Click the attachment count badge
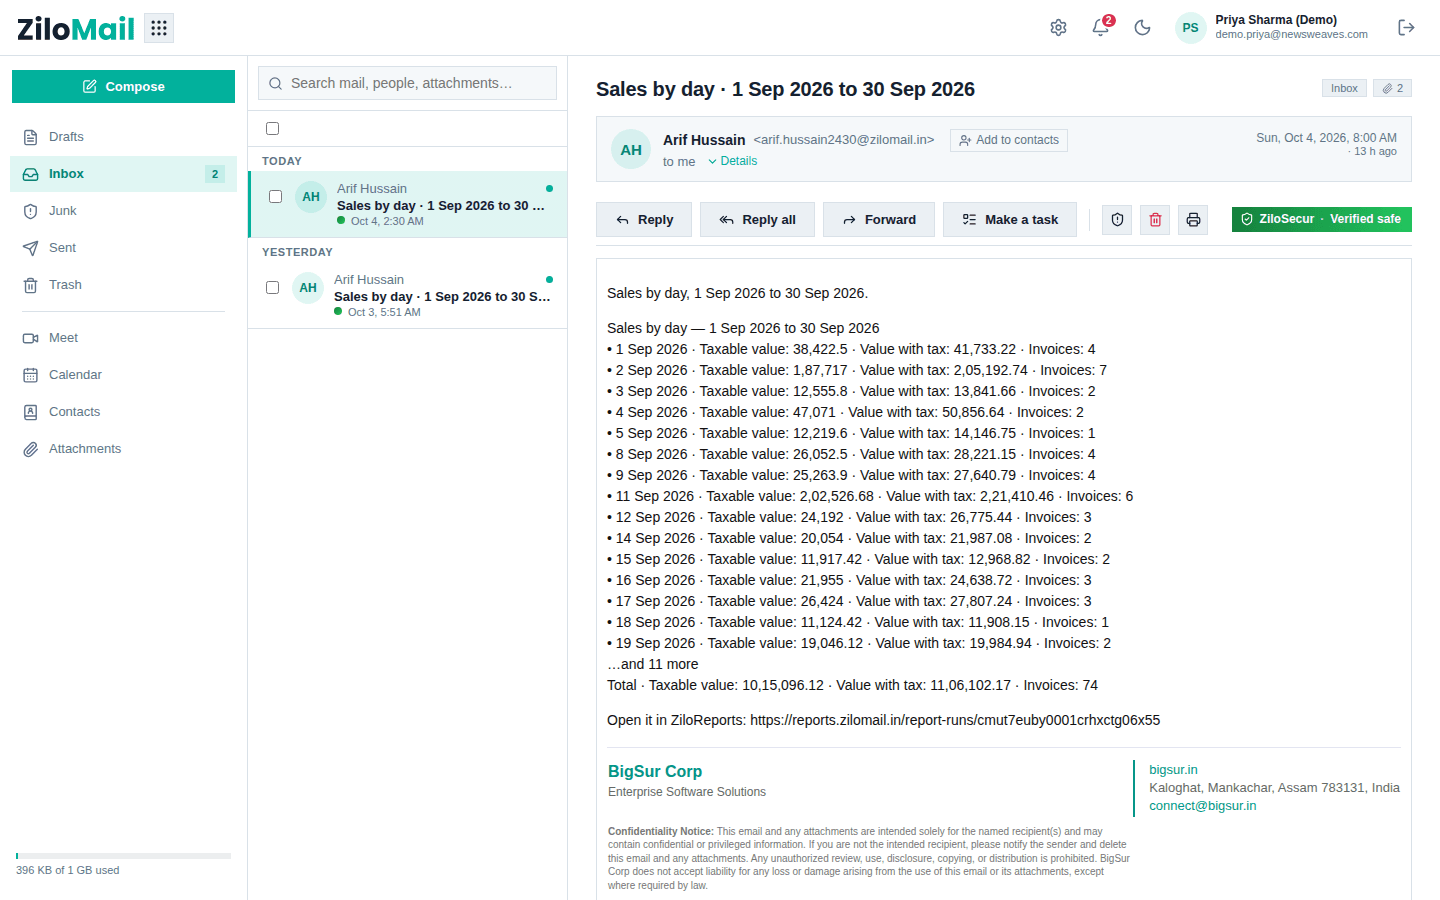 [x=1392, y=88]
